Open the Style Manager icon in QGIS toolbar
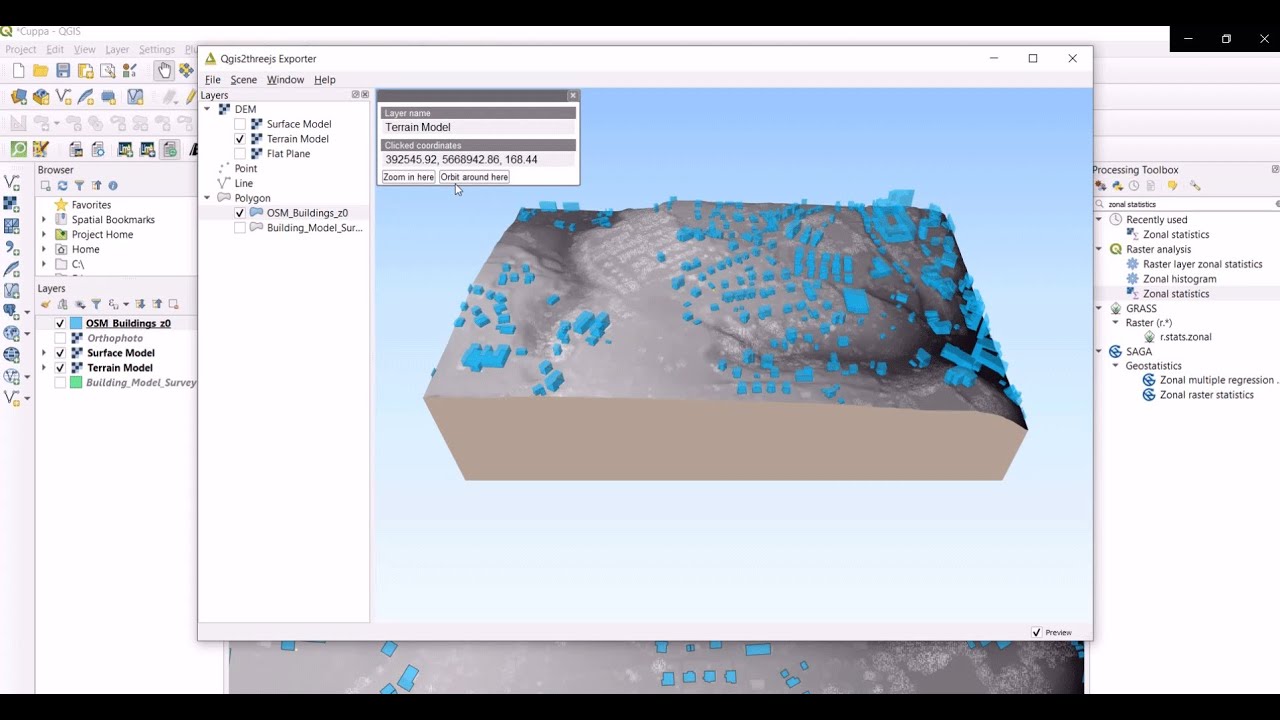This screenshot has width=1280, height=720. tap(129, 71)
